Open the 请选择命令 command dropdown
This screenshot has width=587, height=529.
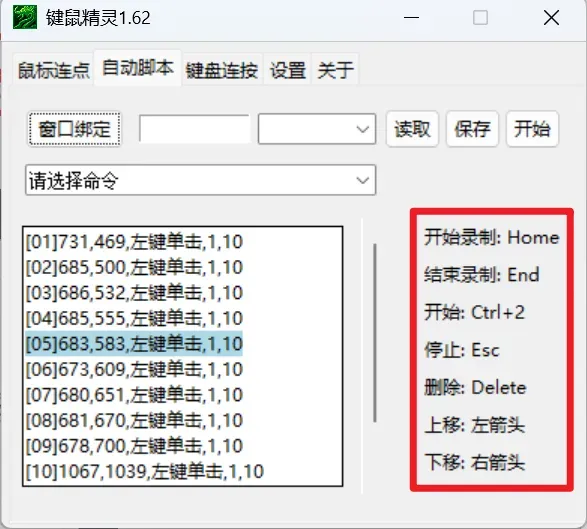(200, 180)
